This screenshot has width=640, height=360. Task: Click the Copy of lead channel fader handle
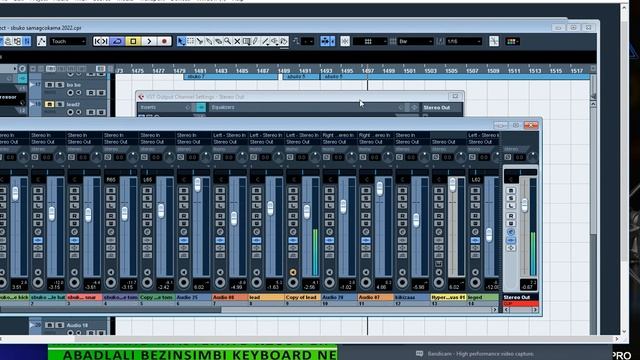(307, 211)
